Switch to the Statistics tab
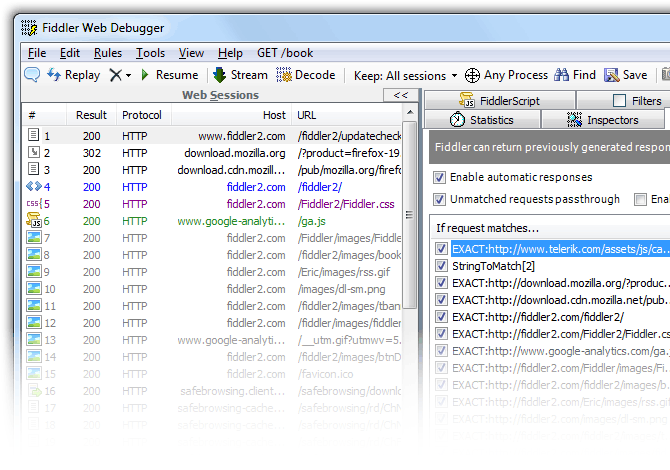This screenshot has width=670, height=470. [482, 120]
